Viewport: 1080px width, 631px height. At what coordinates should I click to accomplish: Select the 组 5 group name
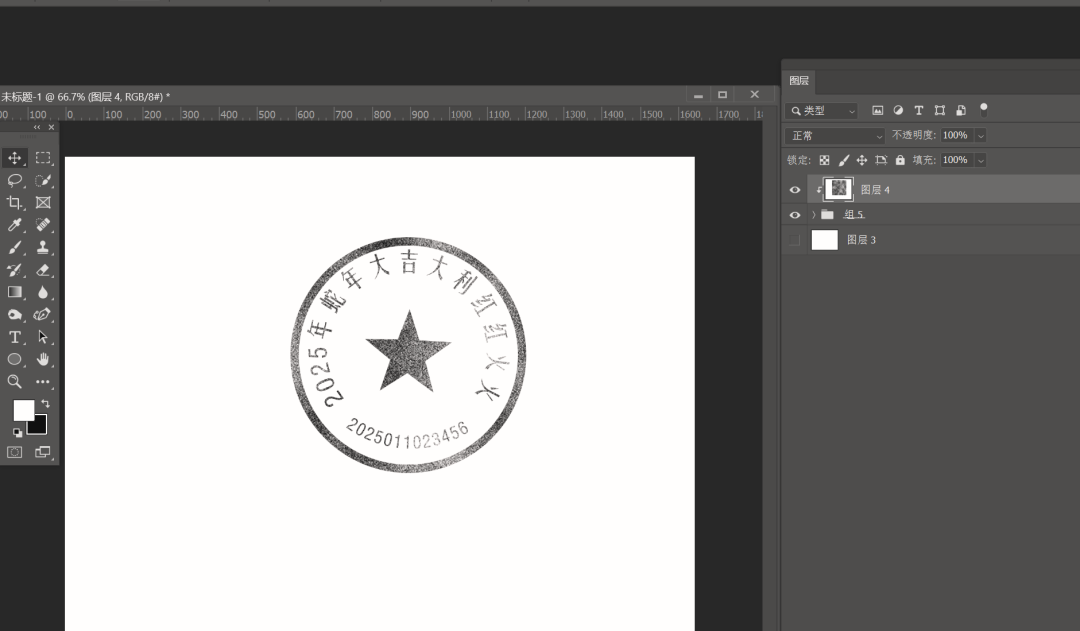coord(854,215)
